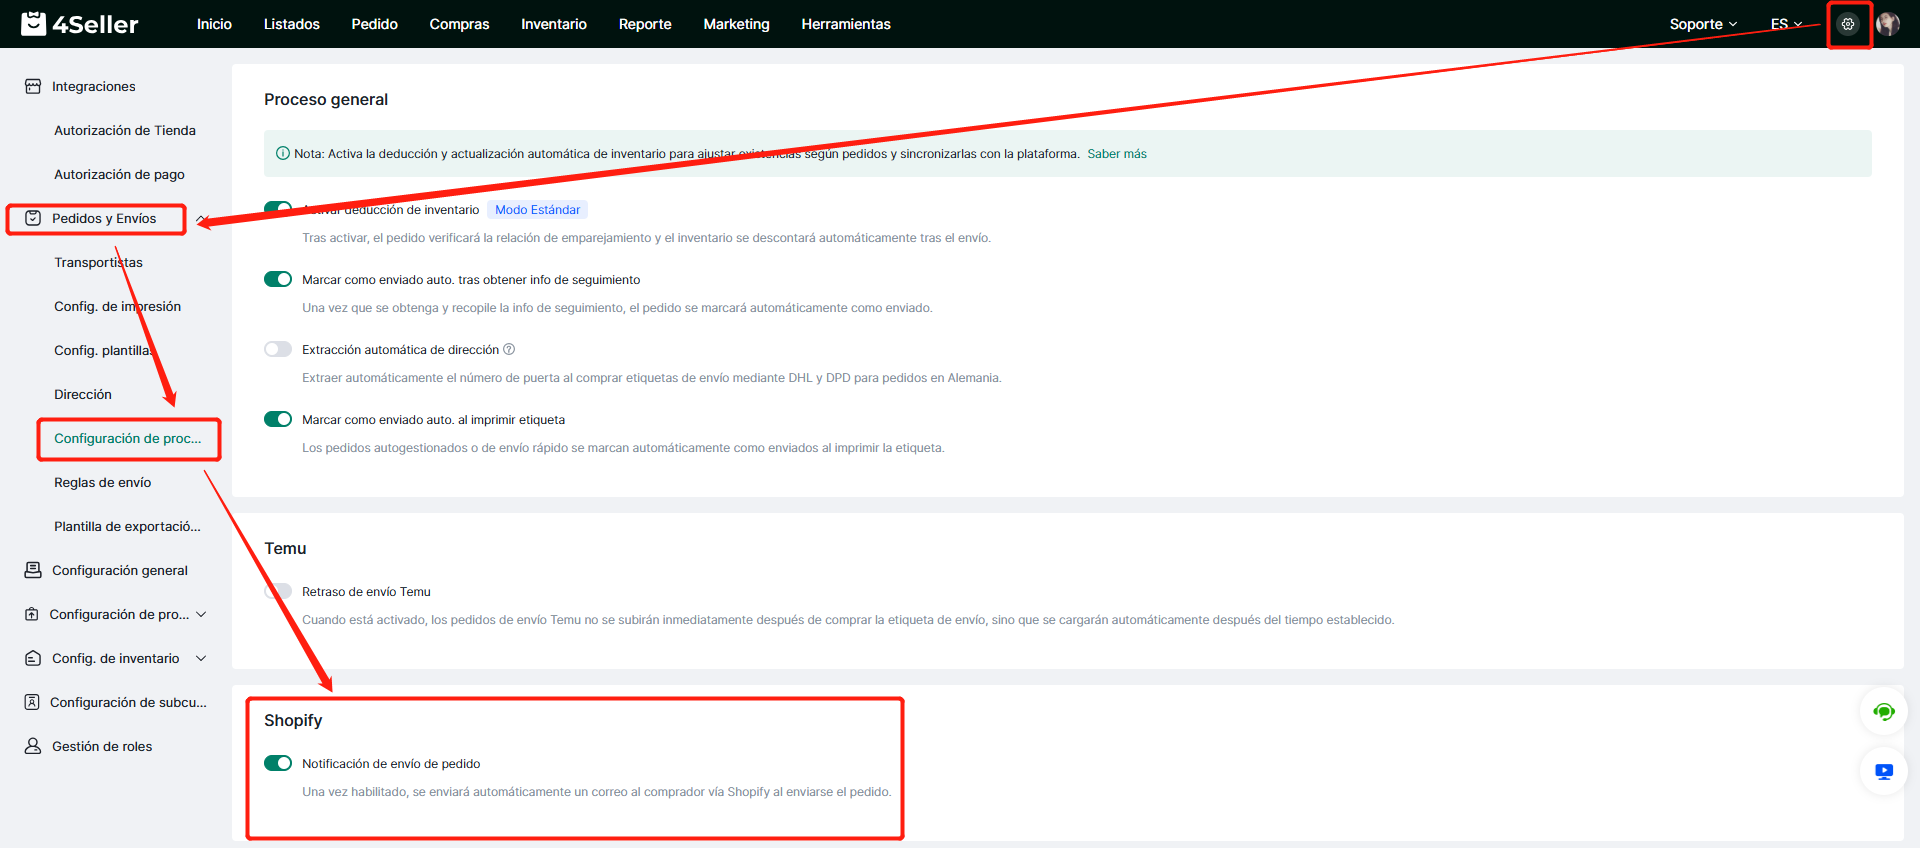Image resolution: width=1920 pixels, height=848 pixels.
Task: Toggle the Marcar como enviado al imprimir switch
Action: pyautogui.click(x=278, y=419)
